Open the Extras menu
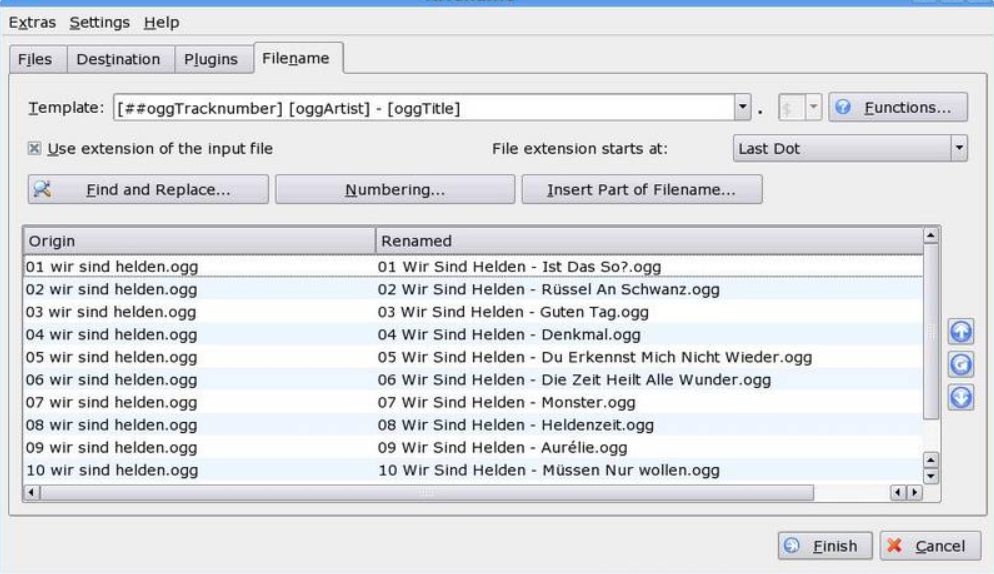The height and width of the screenshot is (574, 994). click(x=32, y=23)
